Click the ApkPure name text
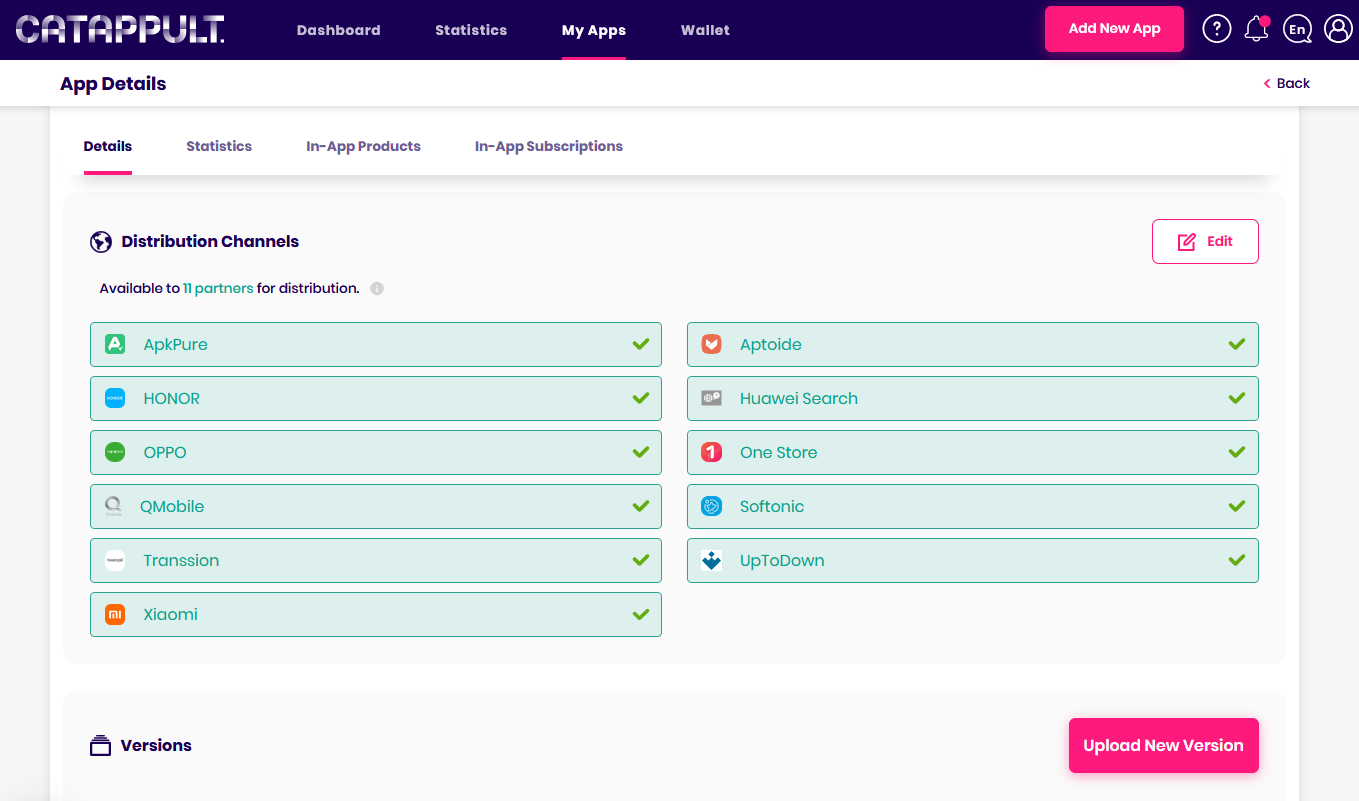The image size is (1359, 801). pyautogui.click(x=176, y=344)
